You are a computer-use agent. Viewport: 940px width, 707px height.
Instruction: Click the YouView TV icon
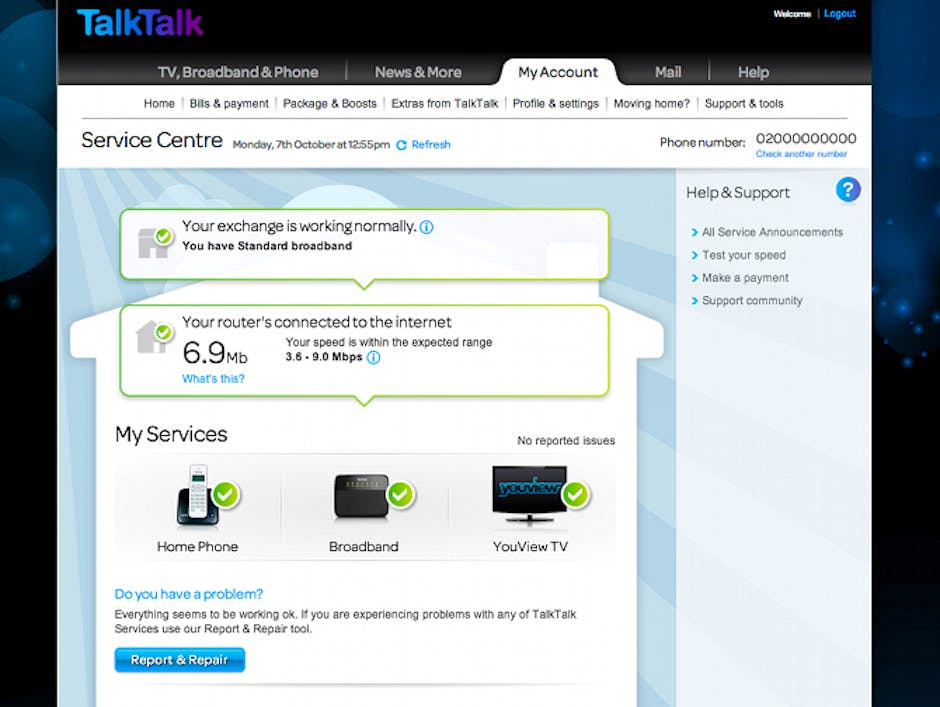(x=528, y=495)
